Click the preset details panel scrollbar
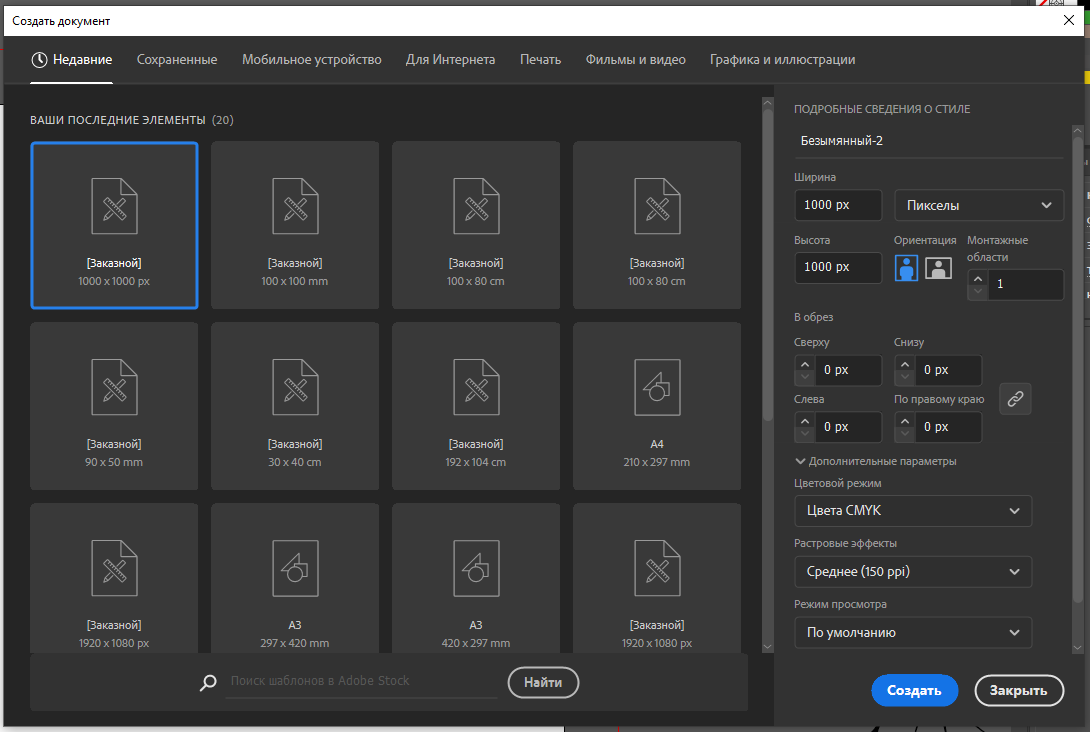Viewport: 1090px width, 732px height. tap(1077, 368)
